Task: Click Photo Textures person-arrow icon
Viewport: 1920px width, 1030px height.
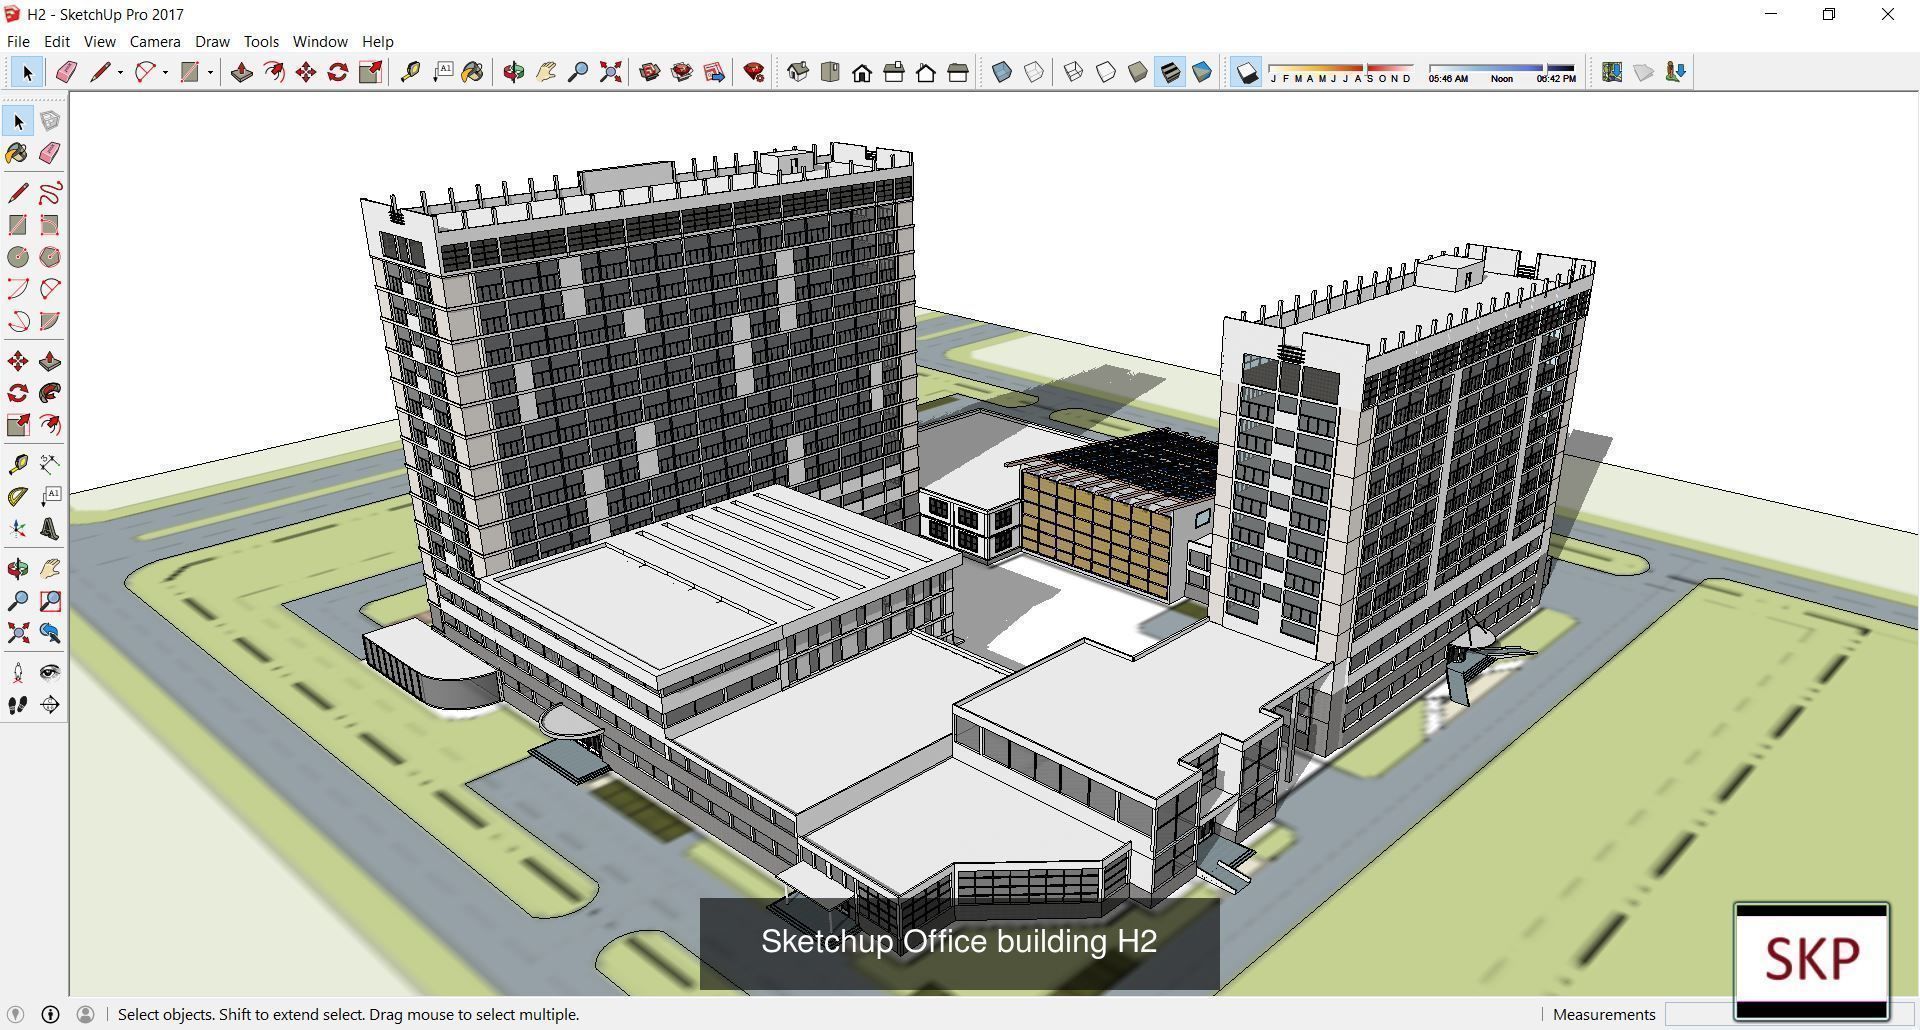Action: point(1676,72)
